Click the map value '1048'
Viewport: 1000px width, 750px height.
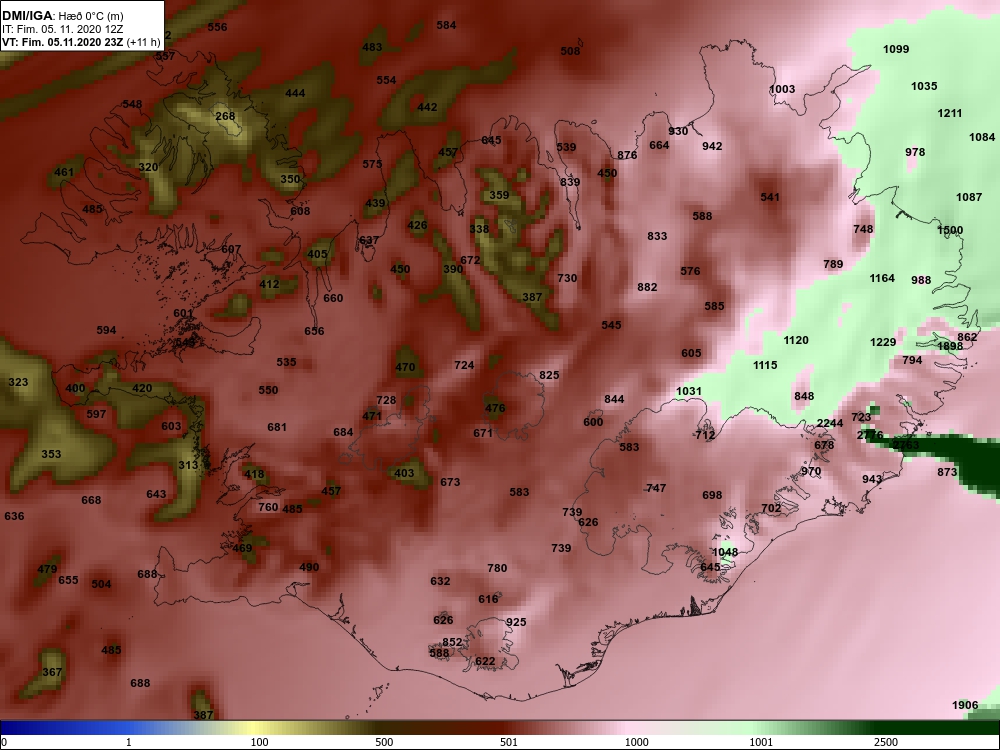(x=725, y=552)
